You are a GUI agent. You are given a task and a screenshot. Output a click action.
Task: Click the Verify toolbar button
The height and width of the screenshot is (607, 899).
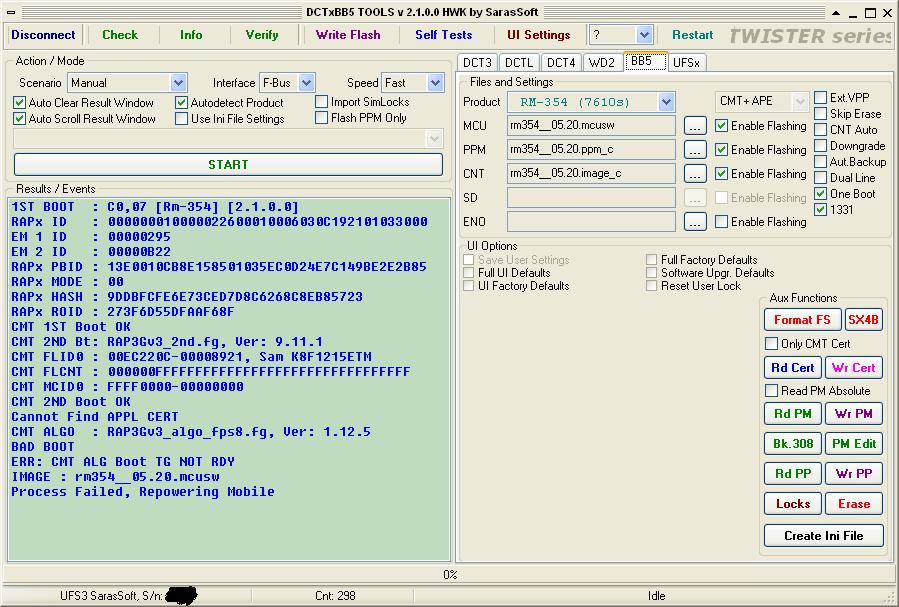click(262, 35)
